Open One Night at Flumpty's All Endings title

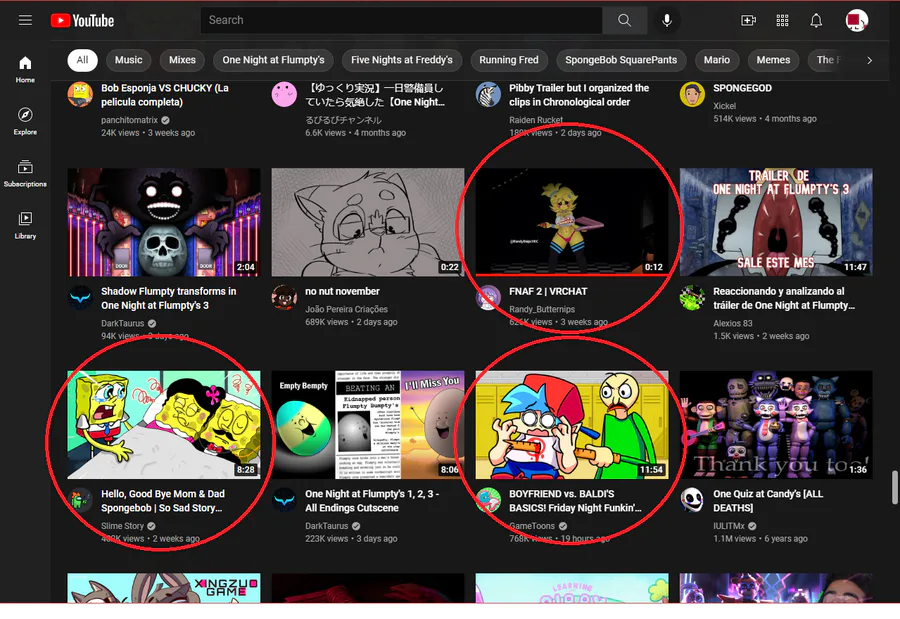point(372,501)
